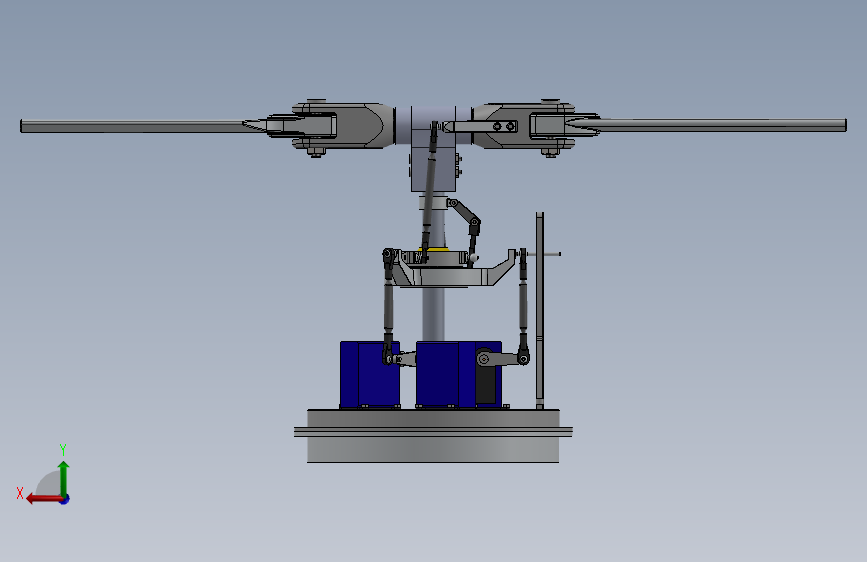
Task: Select the swashplate lower tray body
Action: point(453,275)
